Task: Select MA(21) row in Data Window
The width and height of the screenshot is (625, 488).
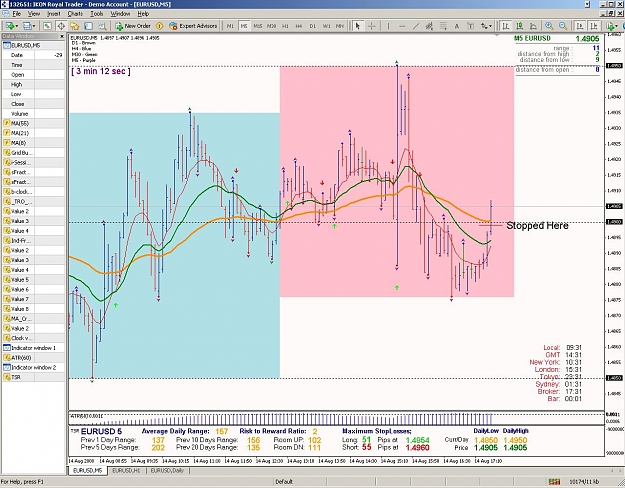Action: tap(33, 133)
